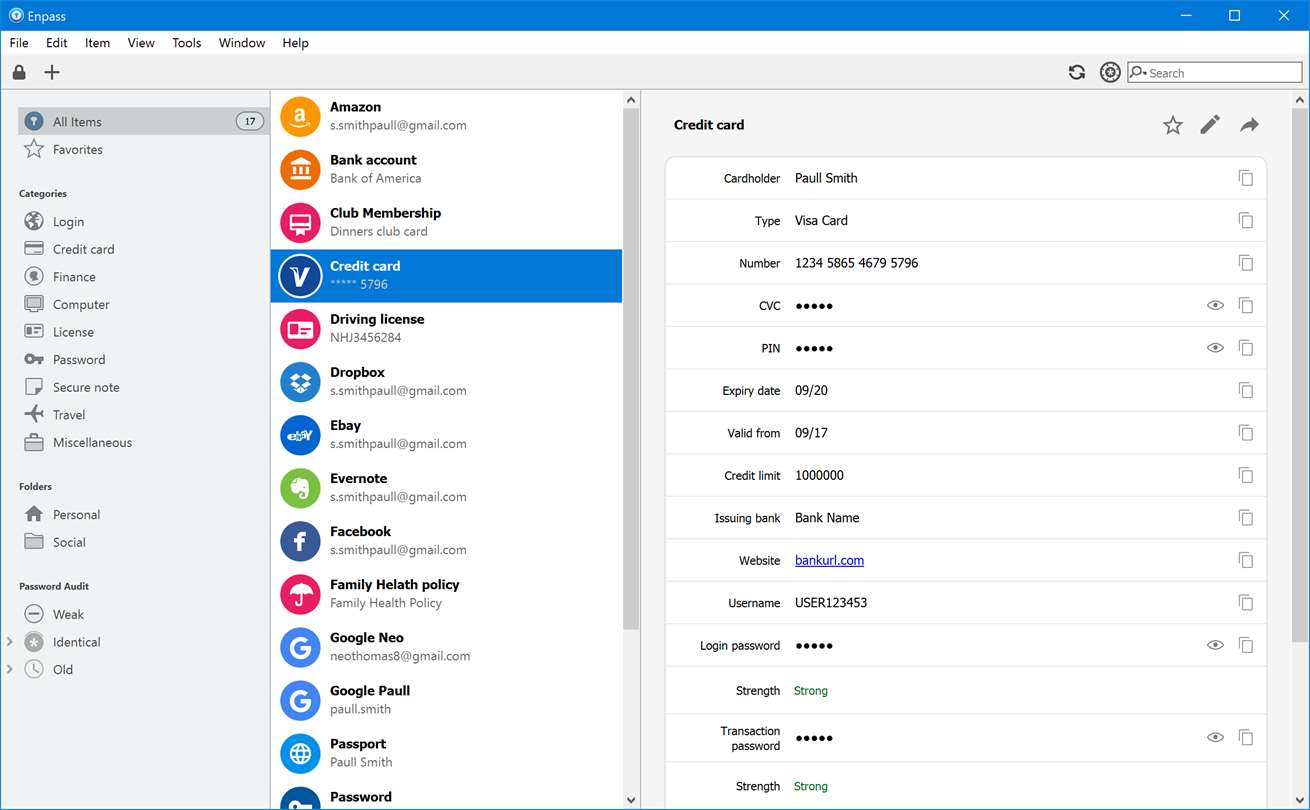Screen dimensions: 1310x810
Task: Show the Login password via eye icon
Action: tap(1215, 645)
